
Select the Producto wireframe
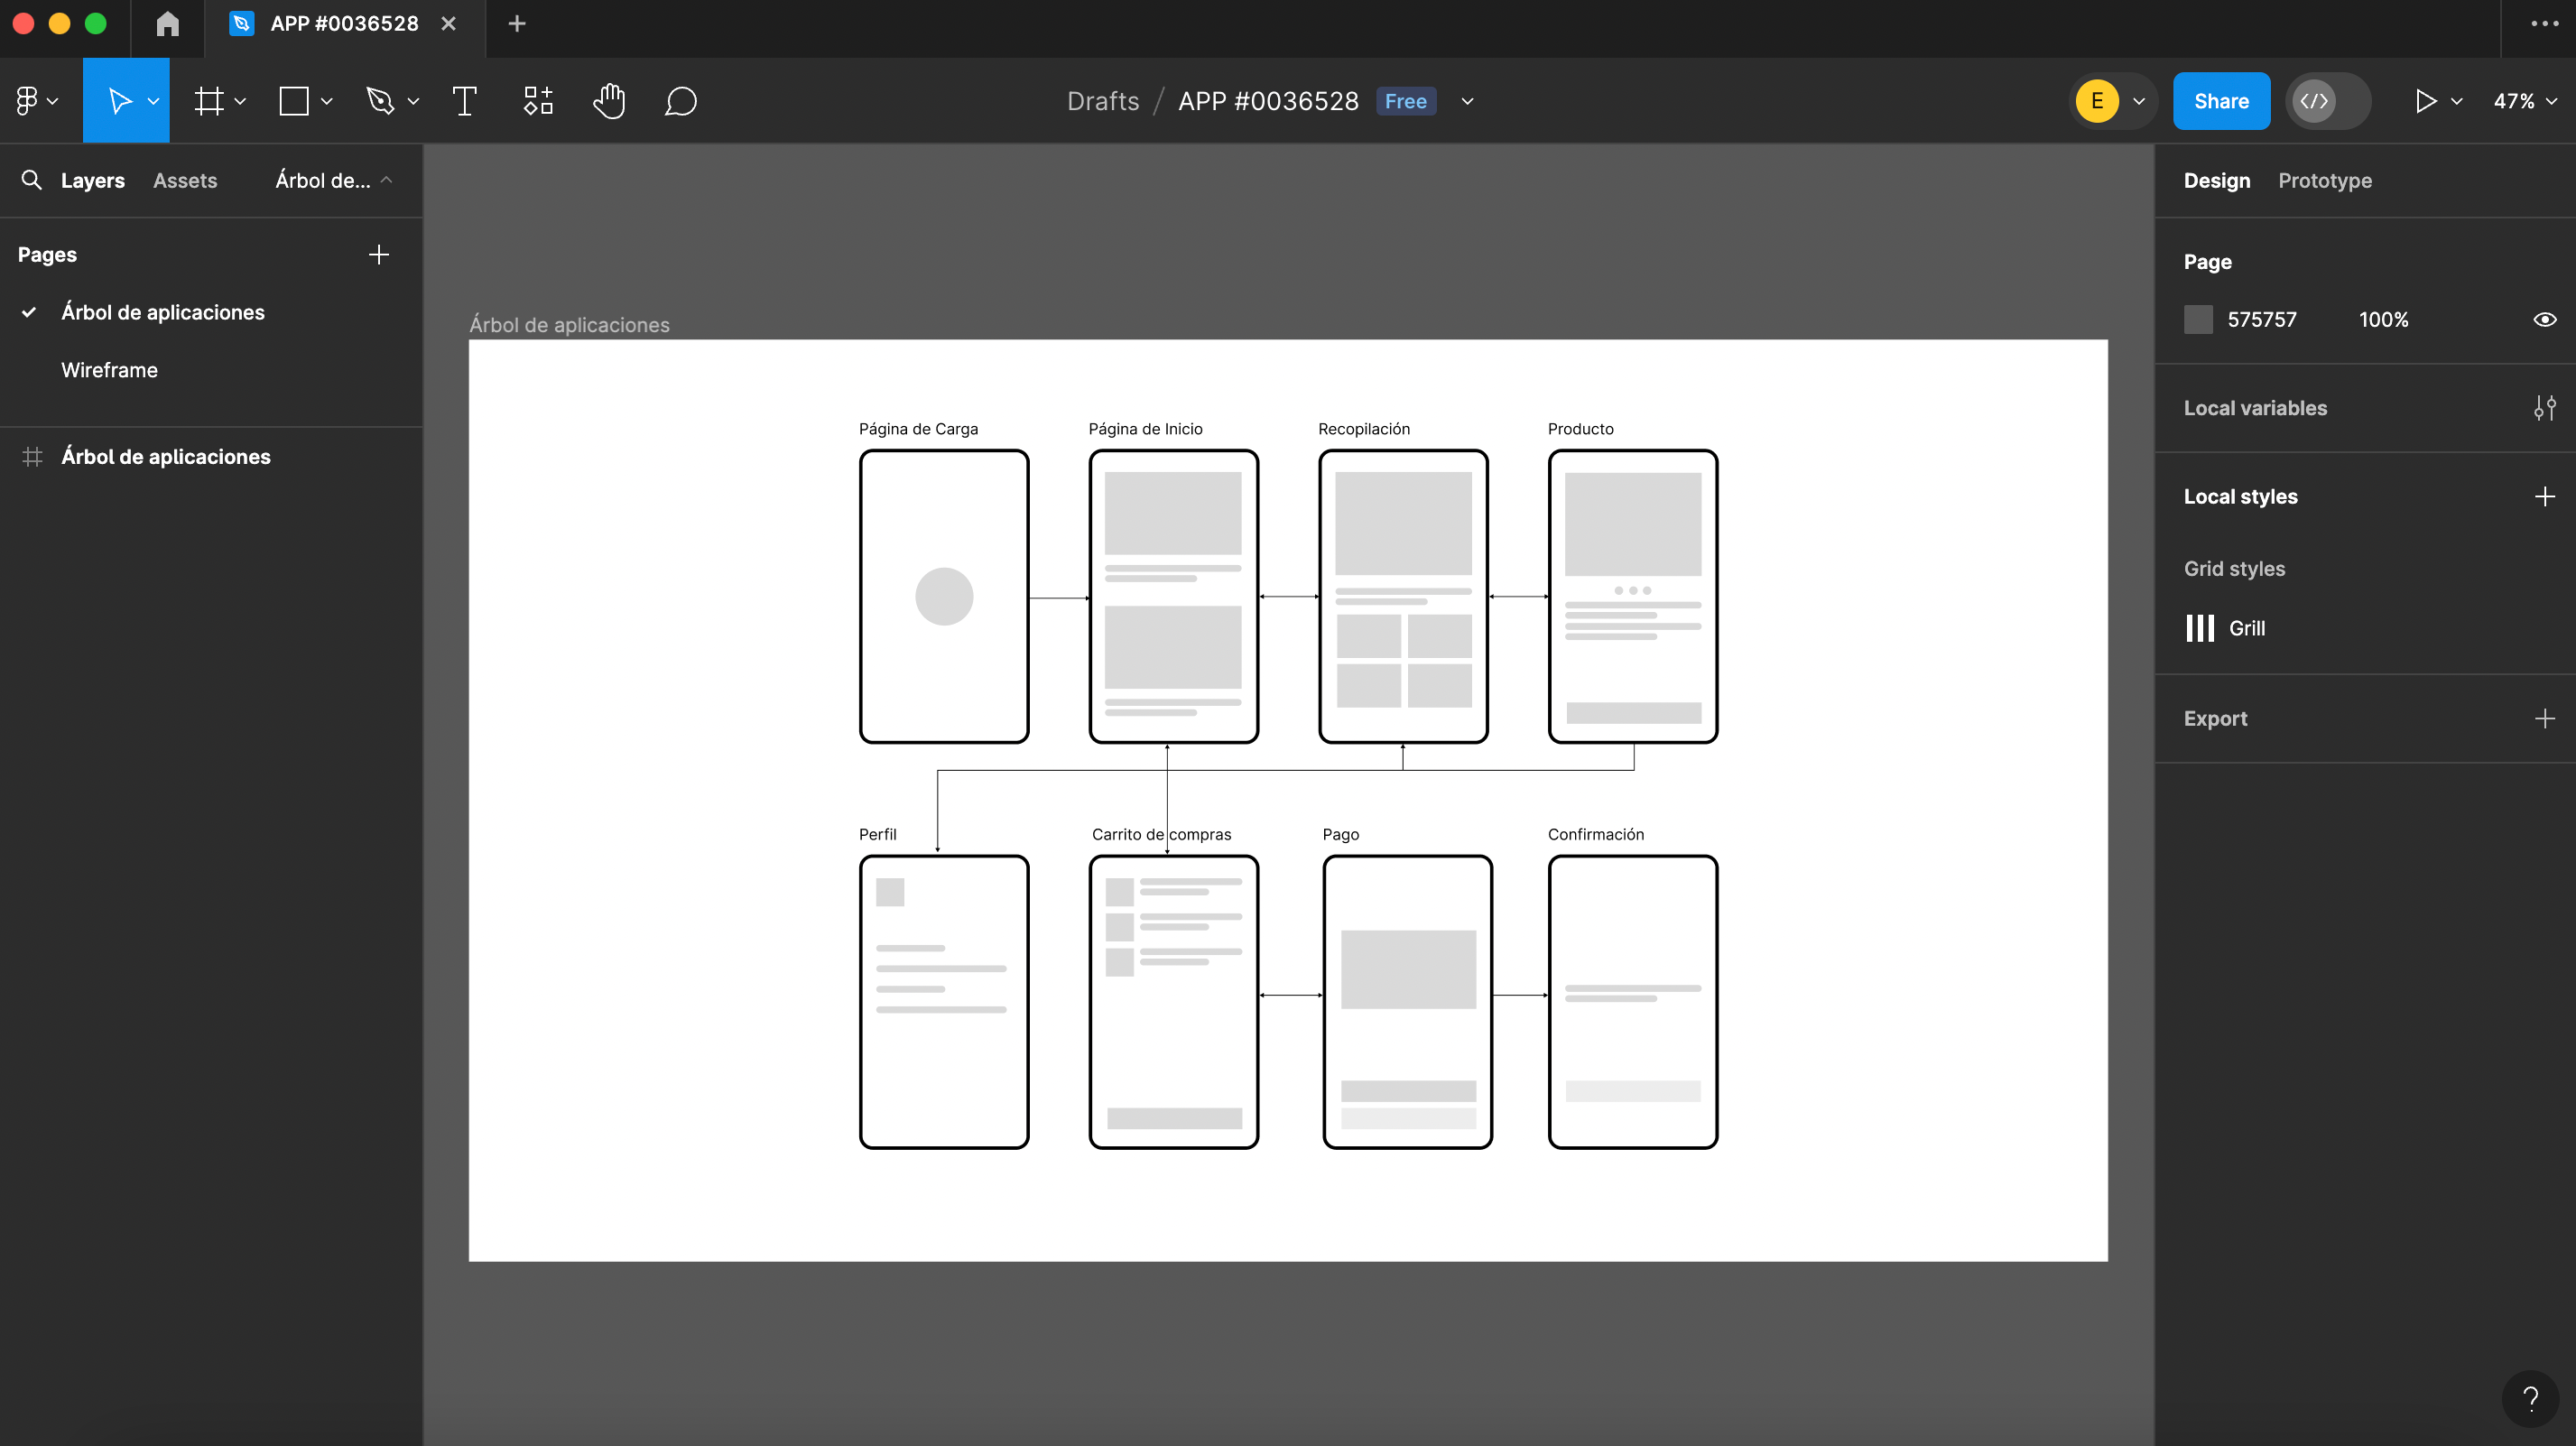click(x=1633, y=596)
